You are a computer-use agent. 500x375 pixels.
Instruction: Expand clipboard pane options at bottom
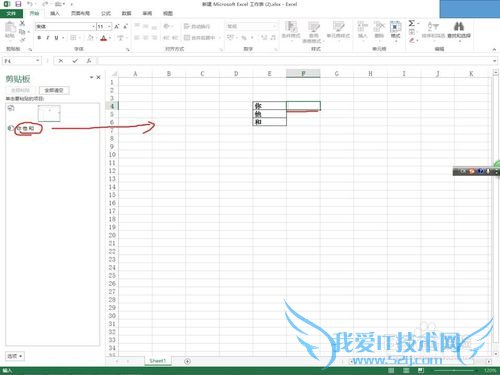point(15,356)
